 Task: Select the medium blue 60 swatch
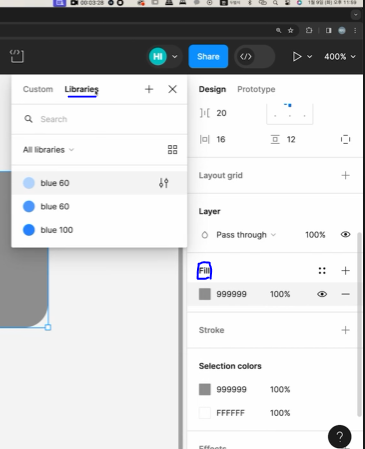[x=29, y=206]
